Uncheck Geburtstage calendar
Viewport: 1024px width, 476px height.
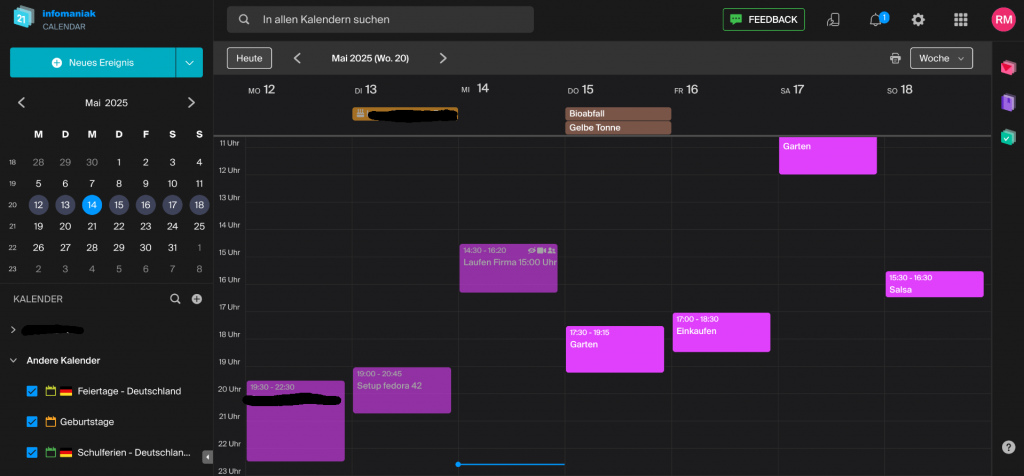click(x=32, y=422)
